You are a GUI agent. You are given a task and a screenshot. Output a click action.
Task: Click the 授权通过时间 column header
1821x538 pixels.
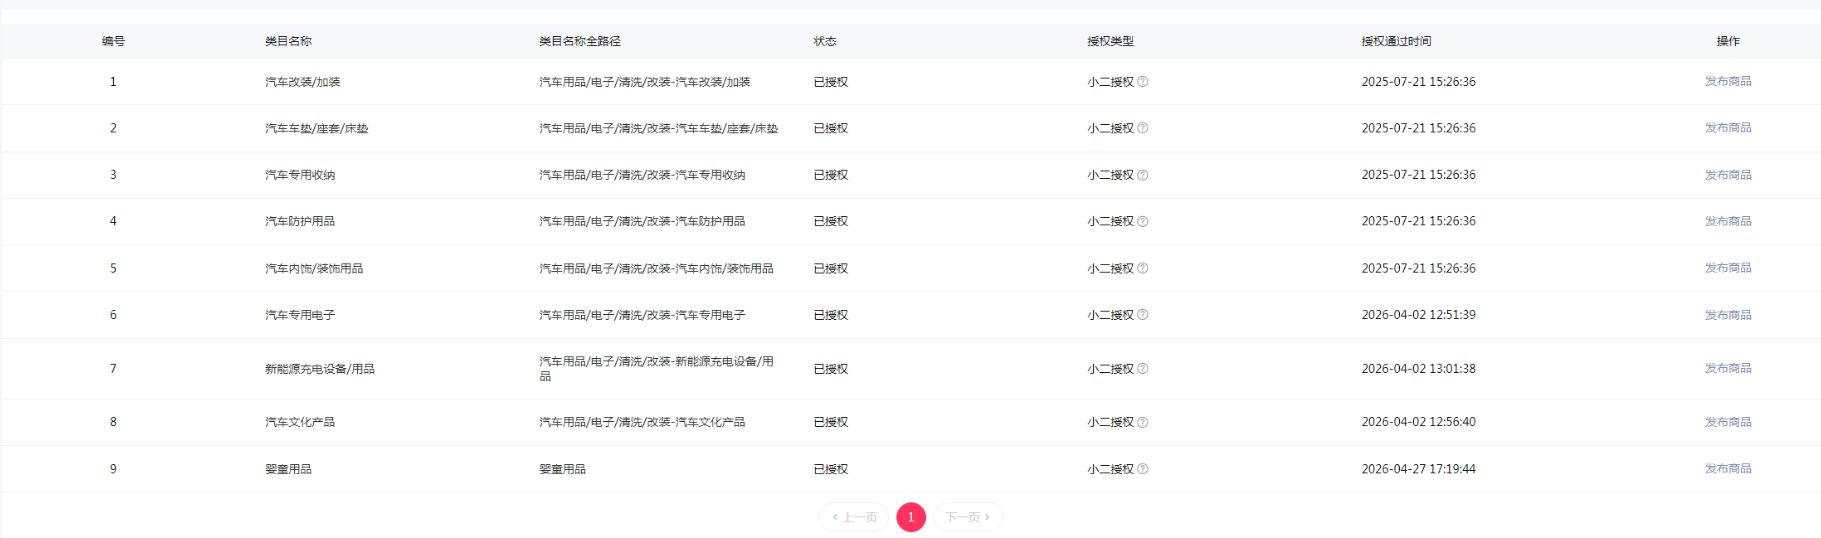click(1396, 41)
